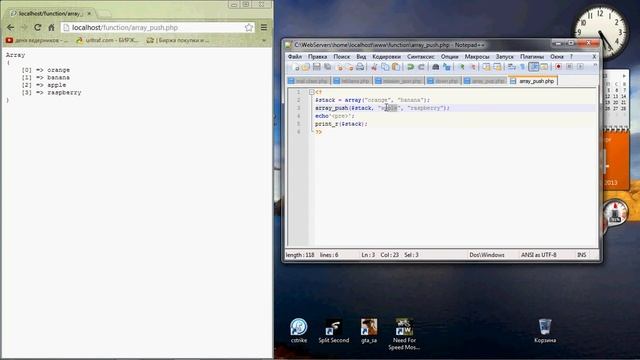Image resolution: width=640 pixels, height=360 pixels.
Task: Open the Плагины menu
Action: (x=532, y=57)
